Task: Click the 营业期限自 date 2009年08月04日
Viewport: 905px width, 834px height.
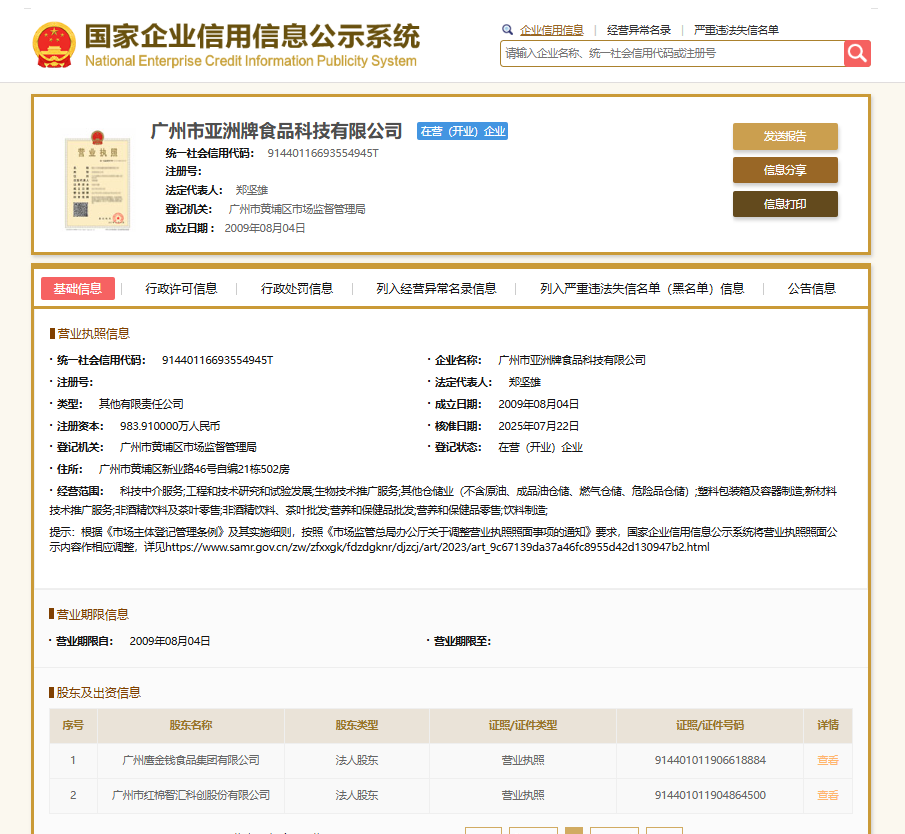Action: 170,641
